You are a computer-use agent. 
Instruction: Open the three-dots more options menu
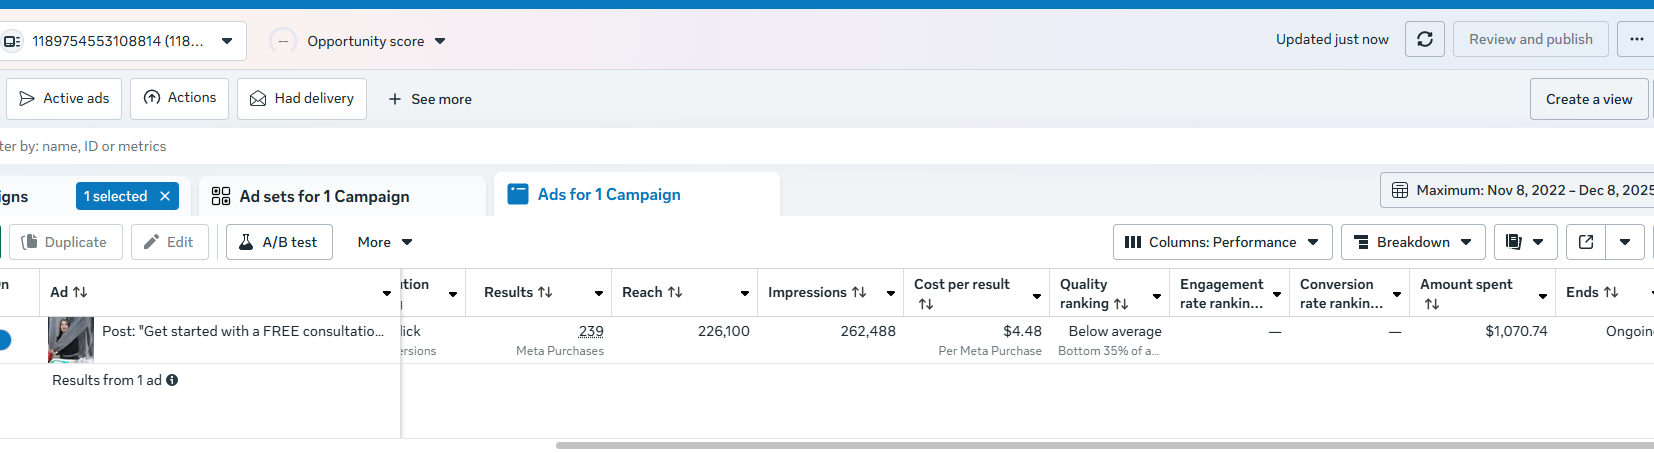[x=1636, y=39]
